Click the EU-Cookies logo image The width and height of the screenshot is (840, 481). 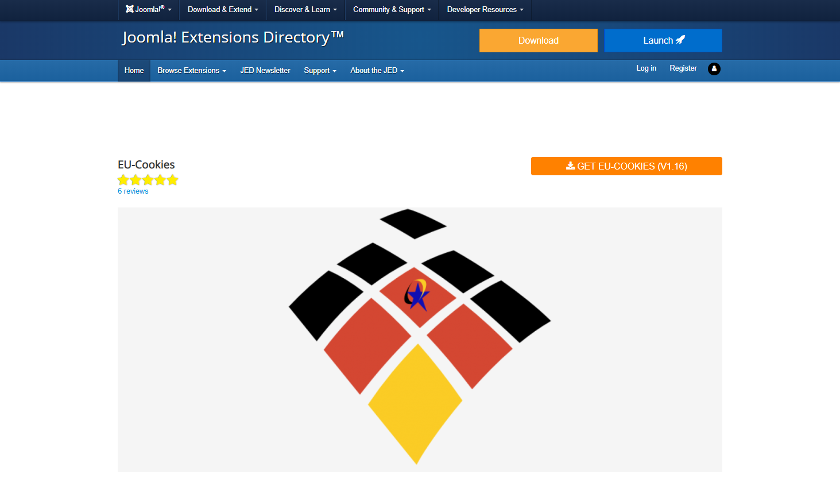pyautogui.click(x=419, y=340)
